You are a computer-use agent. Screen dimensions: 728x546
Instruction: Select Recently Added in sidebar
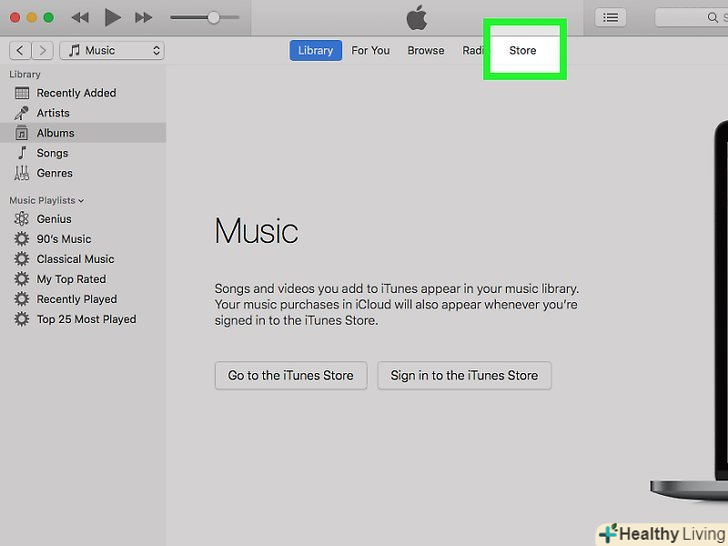pyautogui.click(x=84, y=93)
